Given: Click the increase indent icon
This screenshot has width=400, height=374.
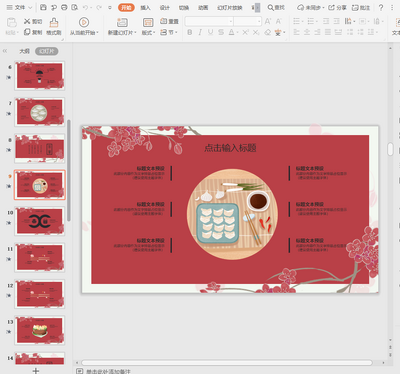Looking at the screenshot, I should point(337,21).
